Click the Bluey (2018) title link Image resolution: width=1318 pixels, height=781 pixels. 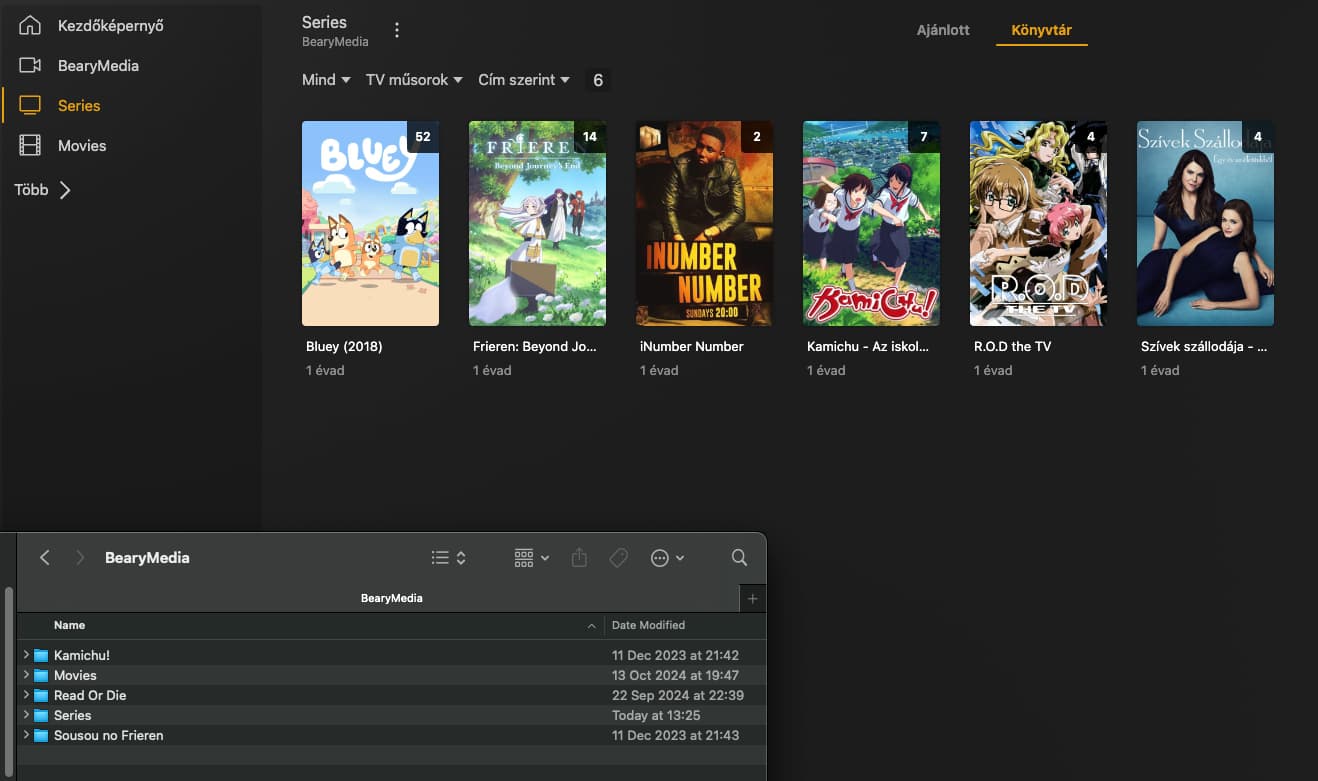click(344, 346)
